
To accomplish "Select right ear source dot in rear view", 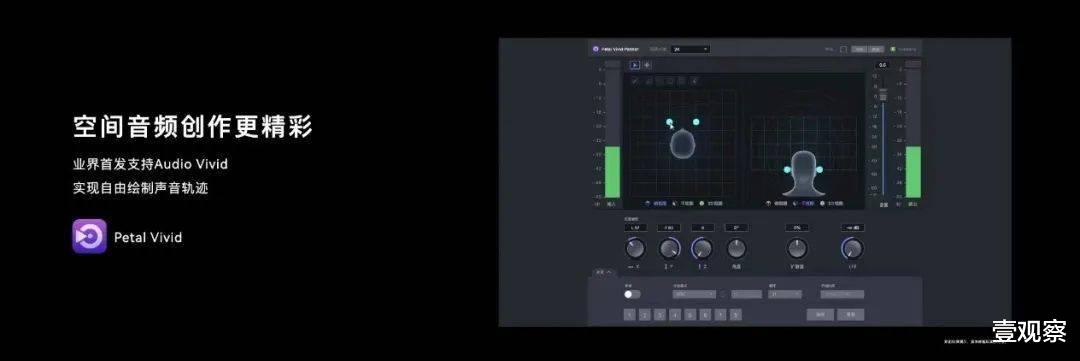I will (x=820, y=169).
